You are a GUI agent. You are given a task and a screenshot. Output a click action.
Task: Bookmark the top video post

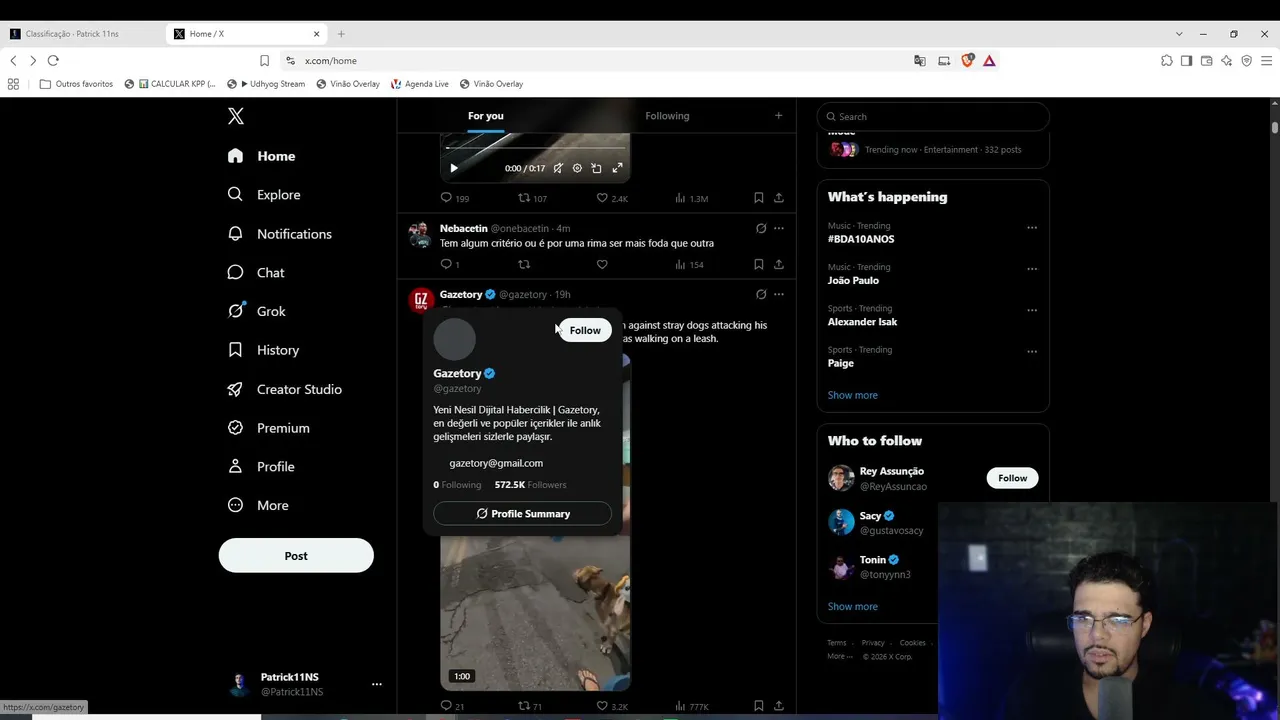(x=759, y=198)
